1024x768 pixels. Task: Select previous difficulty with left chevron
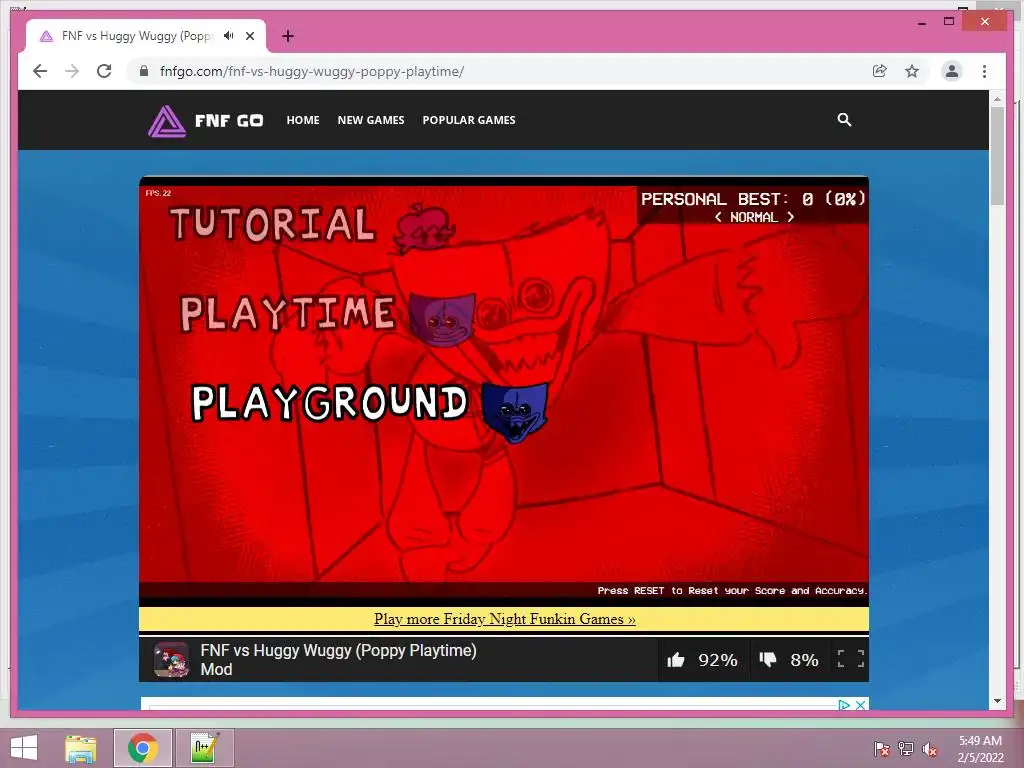pos(718,217)
